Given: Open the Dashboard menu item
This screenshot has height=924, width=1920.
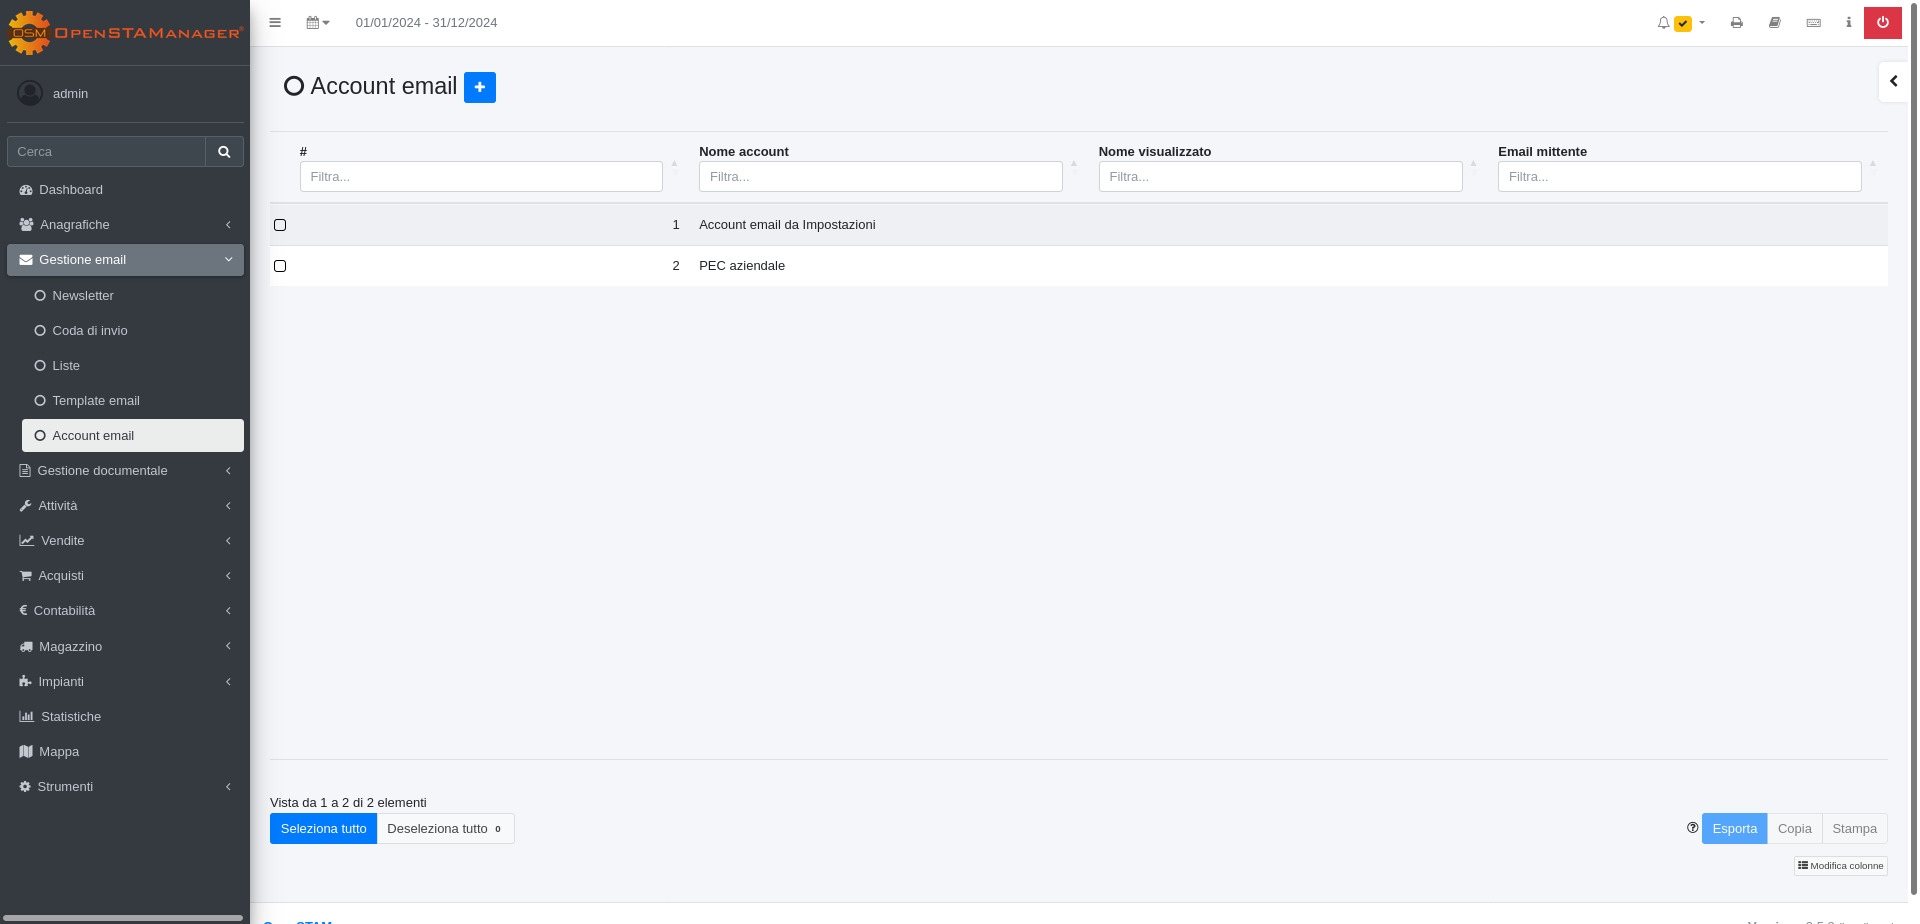Looking at the screenshot, I should pos(71,190).
